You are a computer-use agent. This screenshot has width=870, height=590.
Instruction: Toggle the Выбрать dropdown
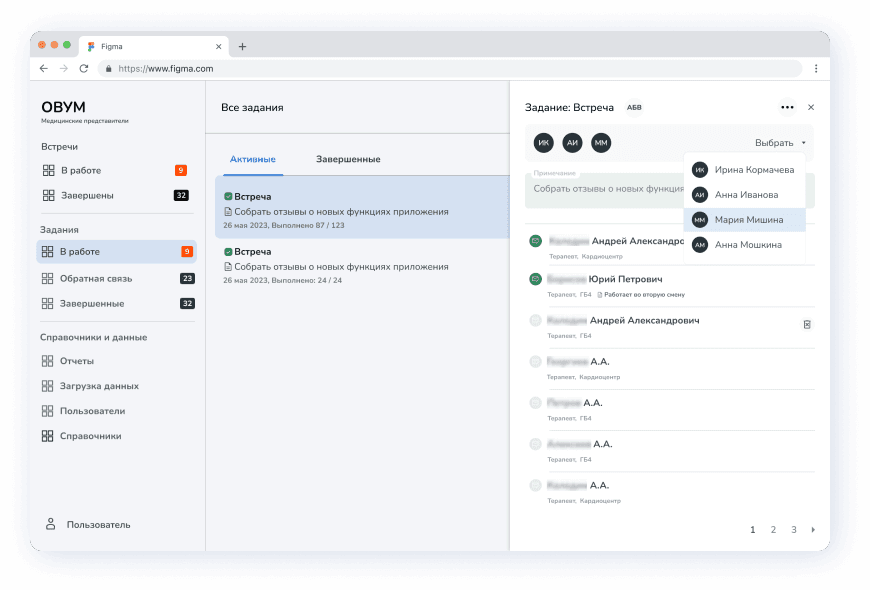[x=780, y=143]
